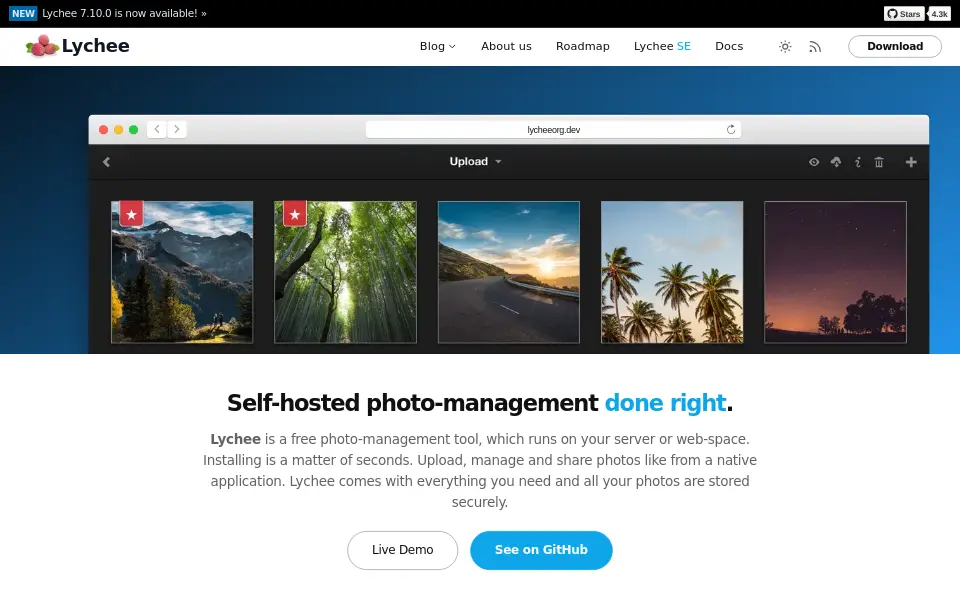The height and width of the screenshot is (600, 960).
Task: Click the browser forward arrow in mockup
Action: pos(177,129)
